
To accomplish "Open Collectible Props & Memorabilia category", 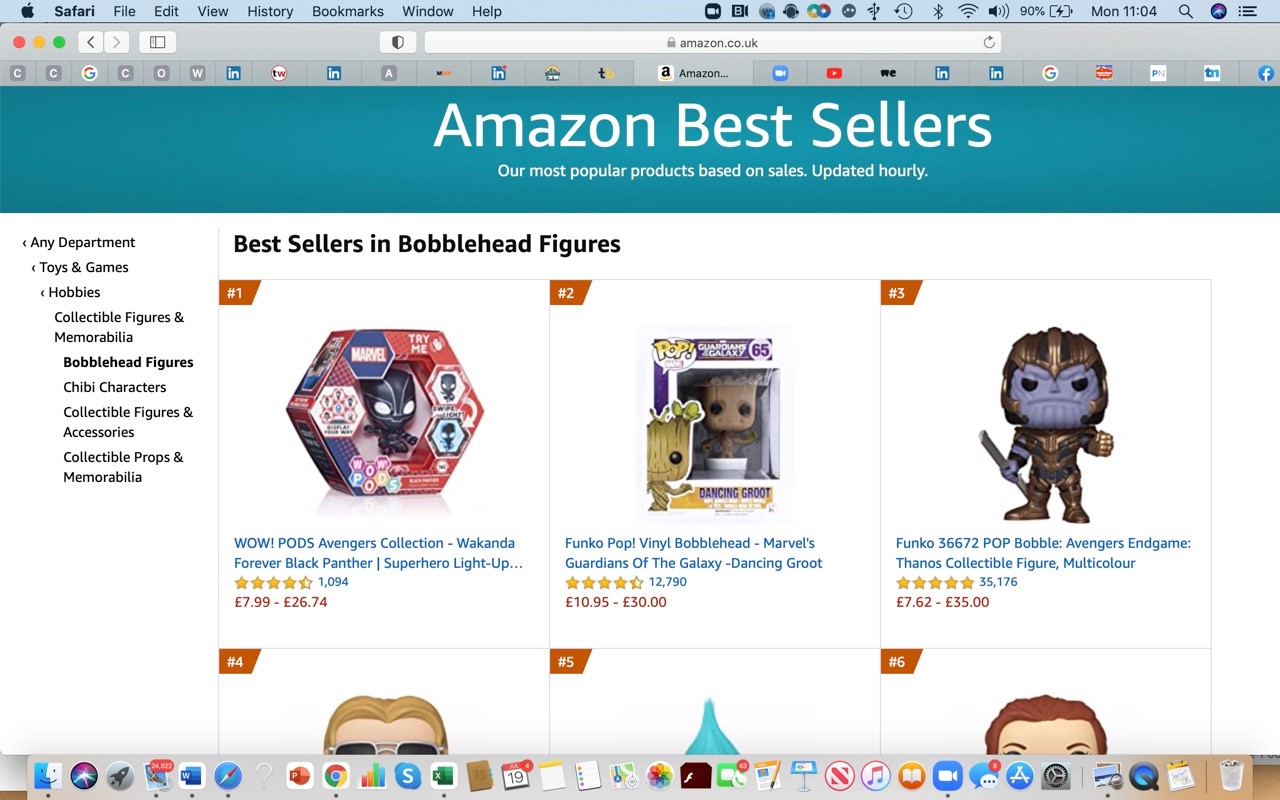I will 123,467.
